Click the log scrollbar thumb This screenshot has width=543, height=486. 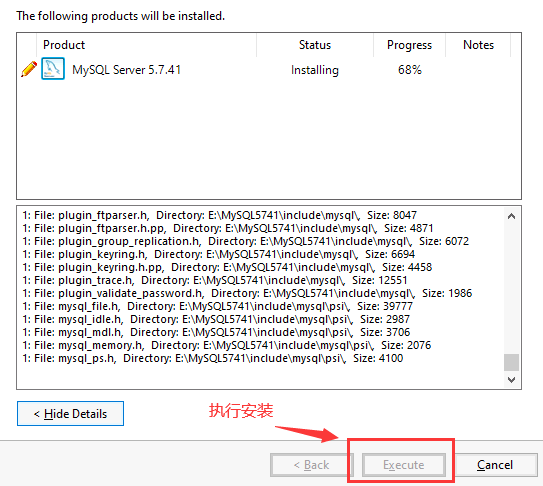pyautogui.click(x=511, y=362)
